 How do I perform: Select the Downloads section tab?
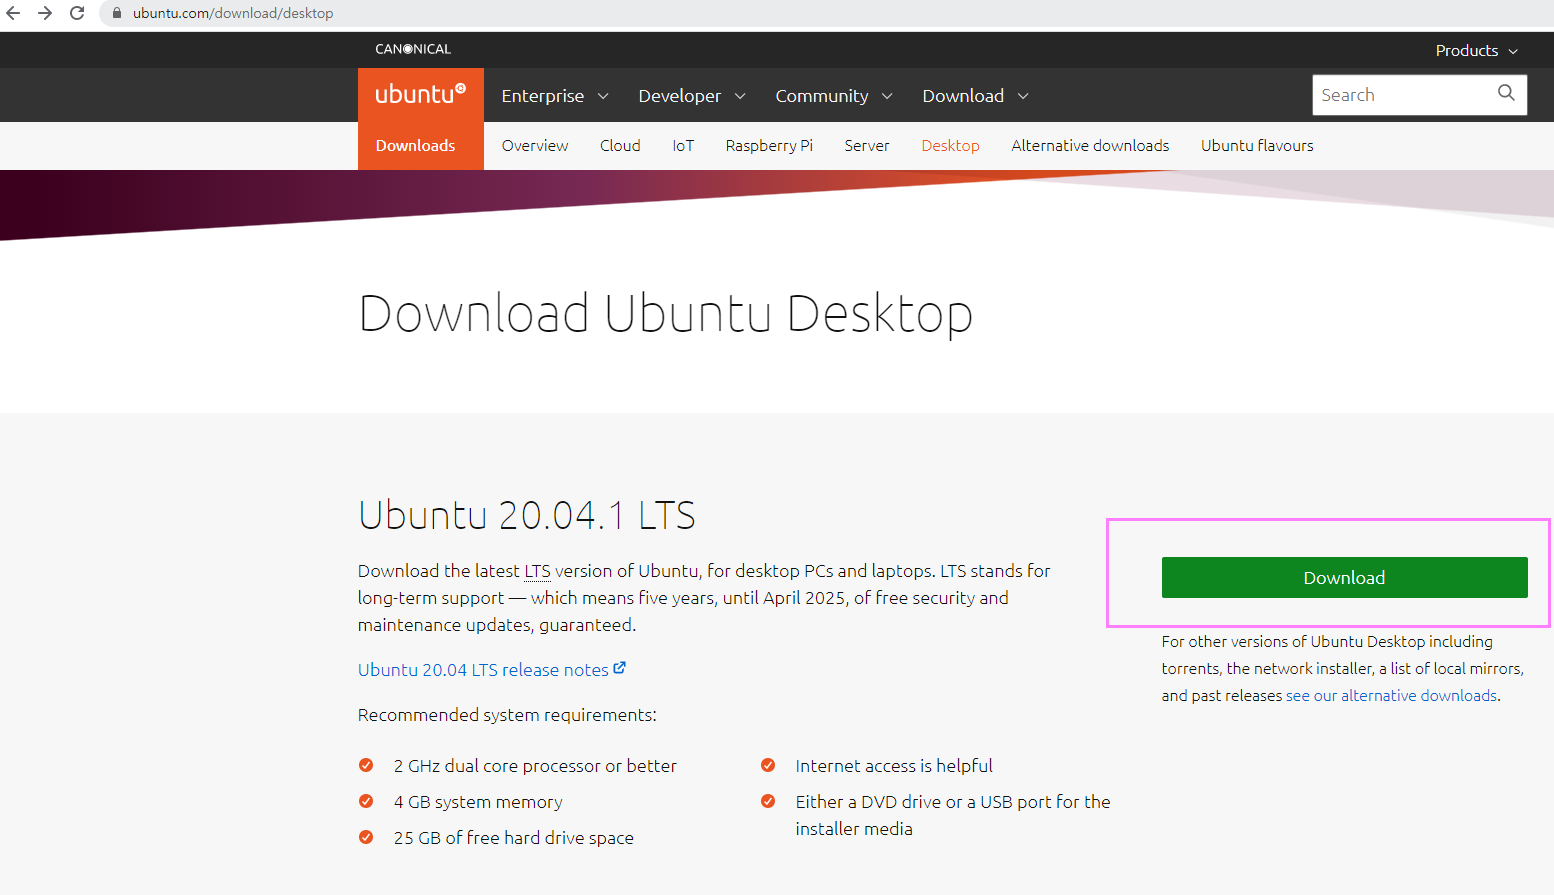[x=421, y=146]
